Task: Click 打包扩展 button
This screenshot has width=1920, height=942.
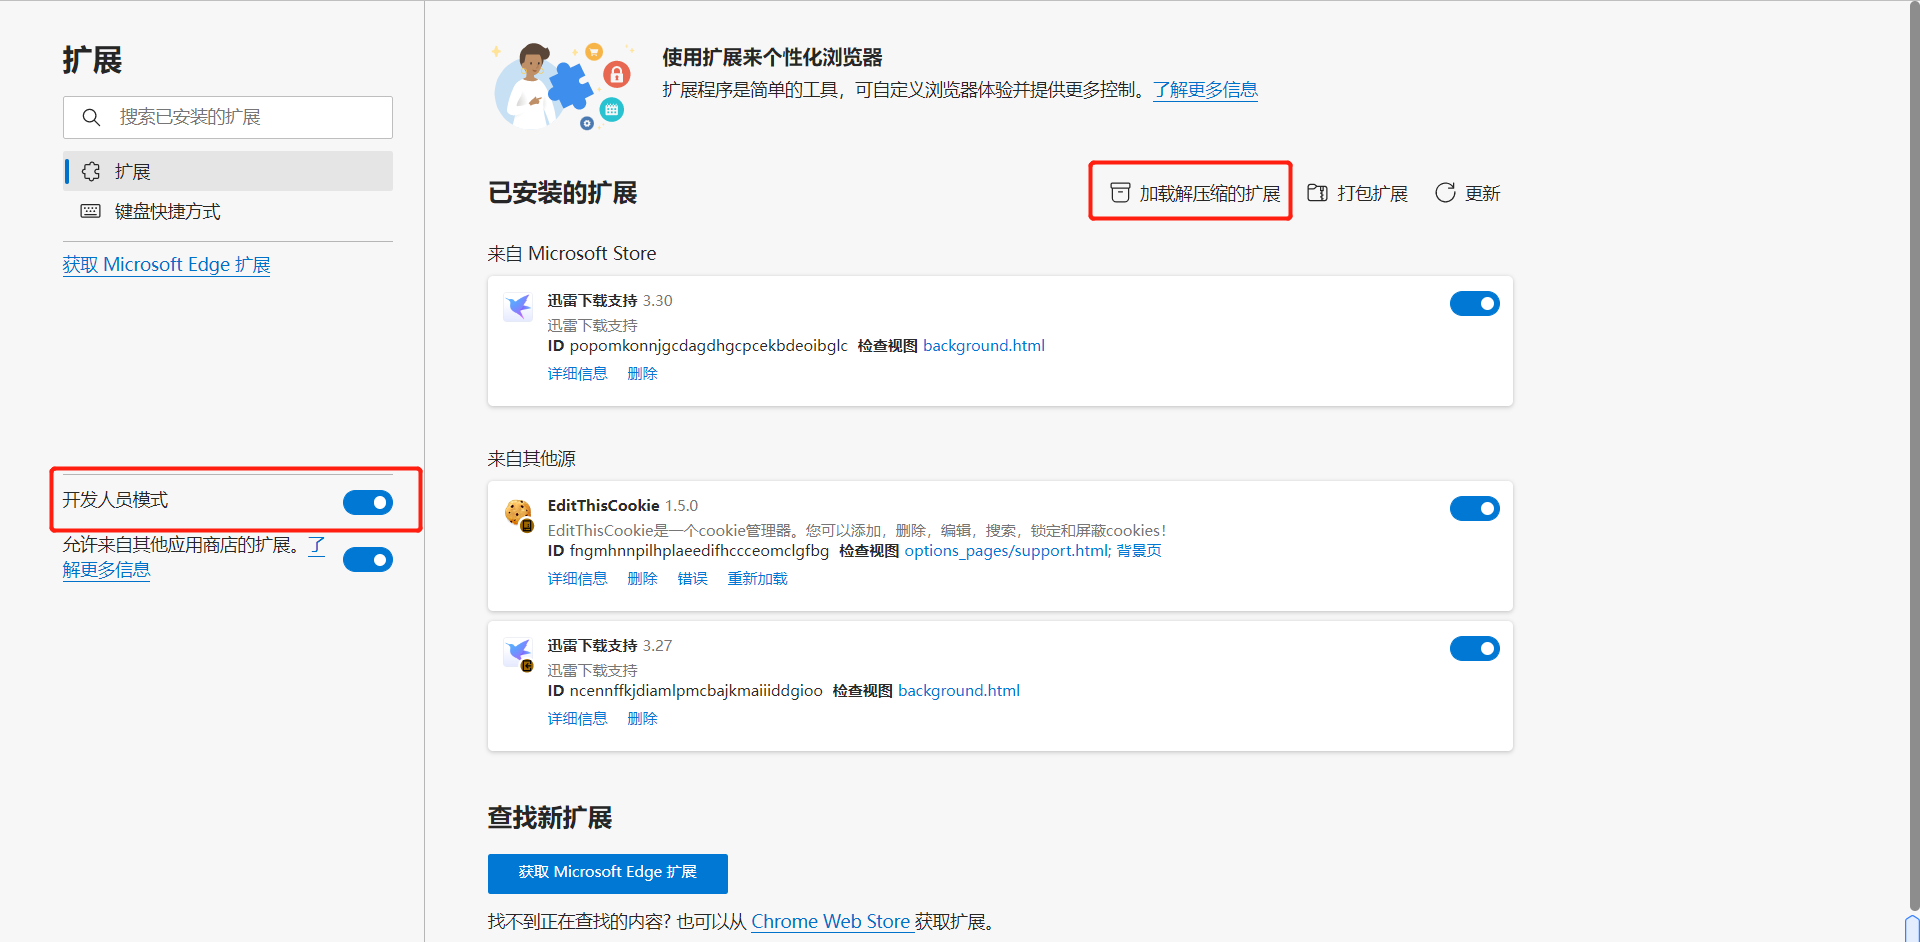Action: (x=1357, y=193)
